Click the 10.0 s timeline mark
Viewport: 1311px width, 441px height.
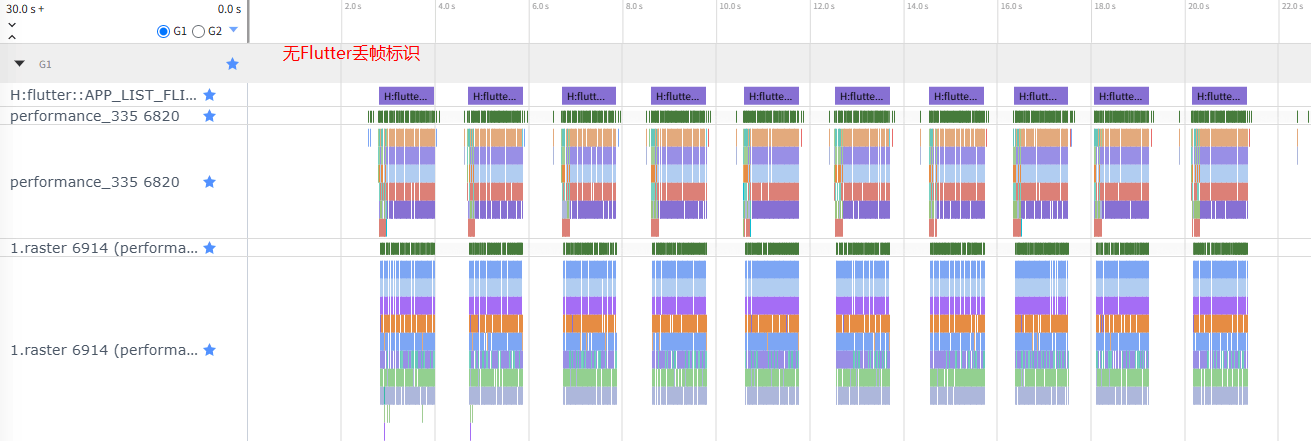tap(729, 6)
